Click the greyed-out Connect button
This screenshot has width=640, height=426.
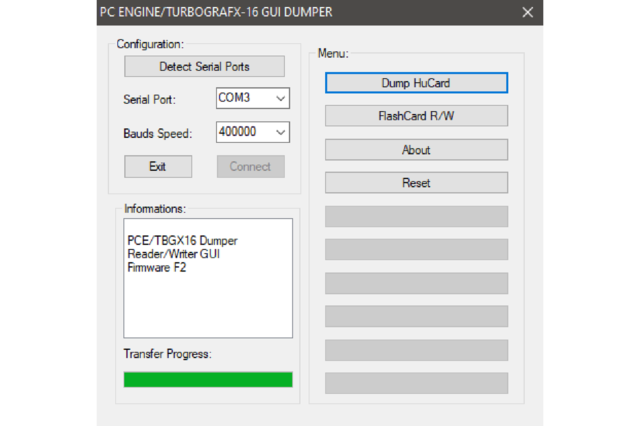251,166
